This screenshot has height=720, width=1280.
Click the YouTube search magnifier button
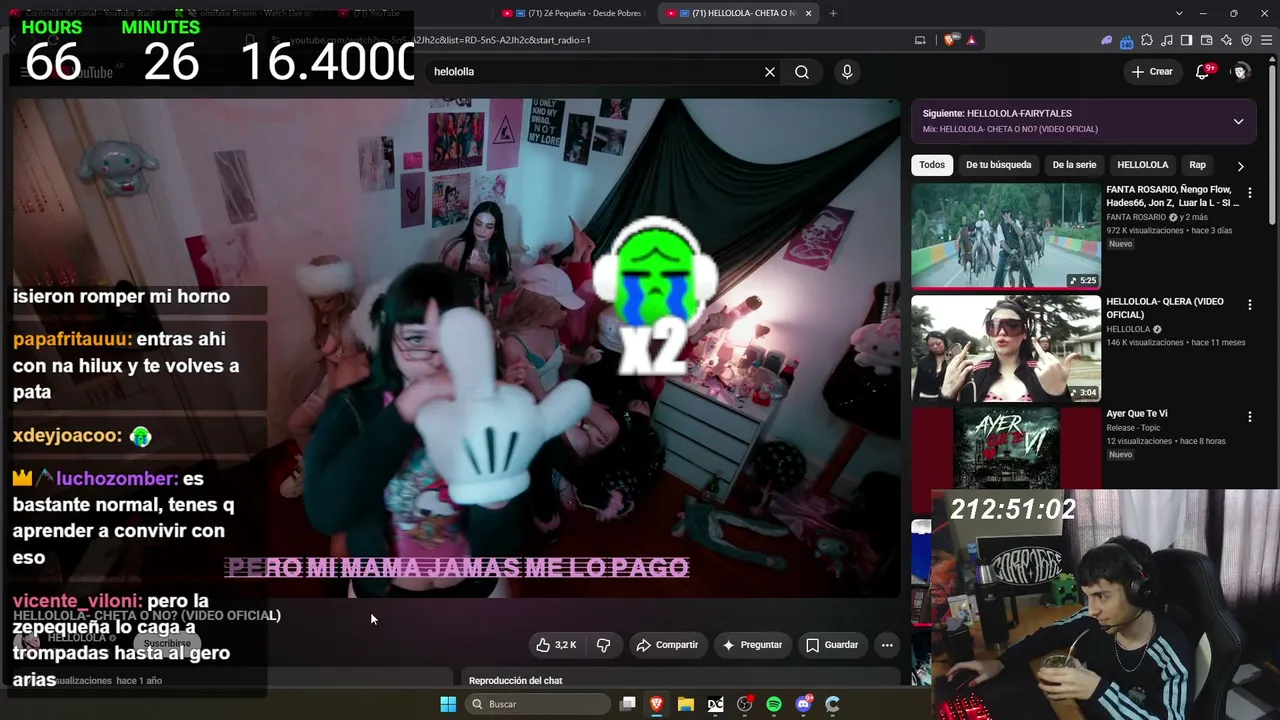click(802, 72)
